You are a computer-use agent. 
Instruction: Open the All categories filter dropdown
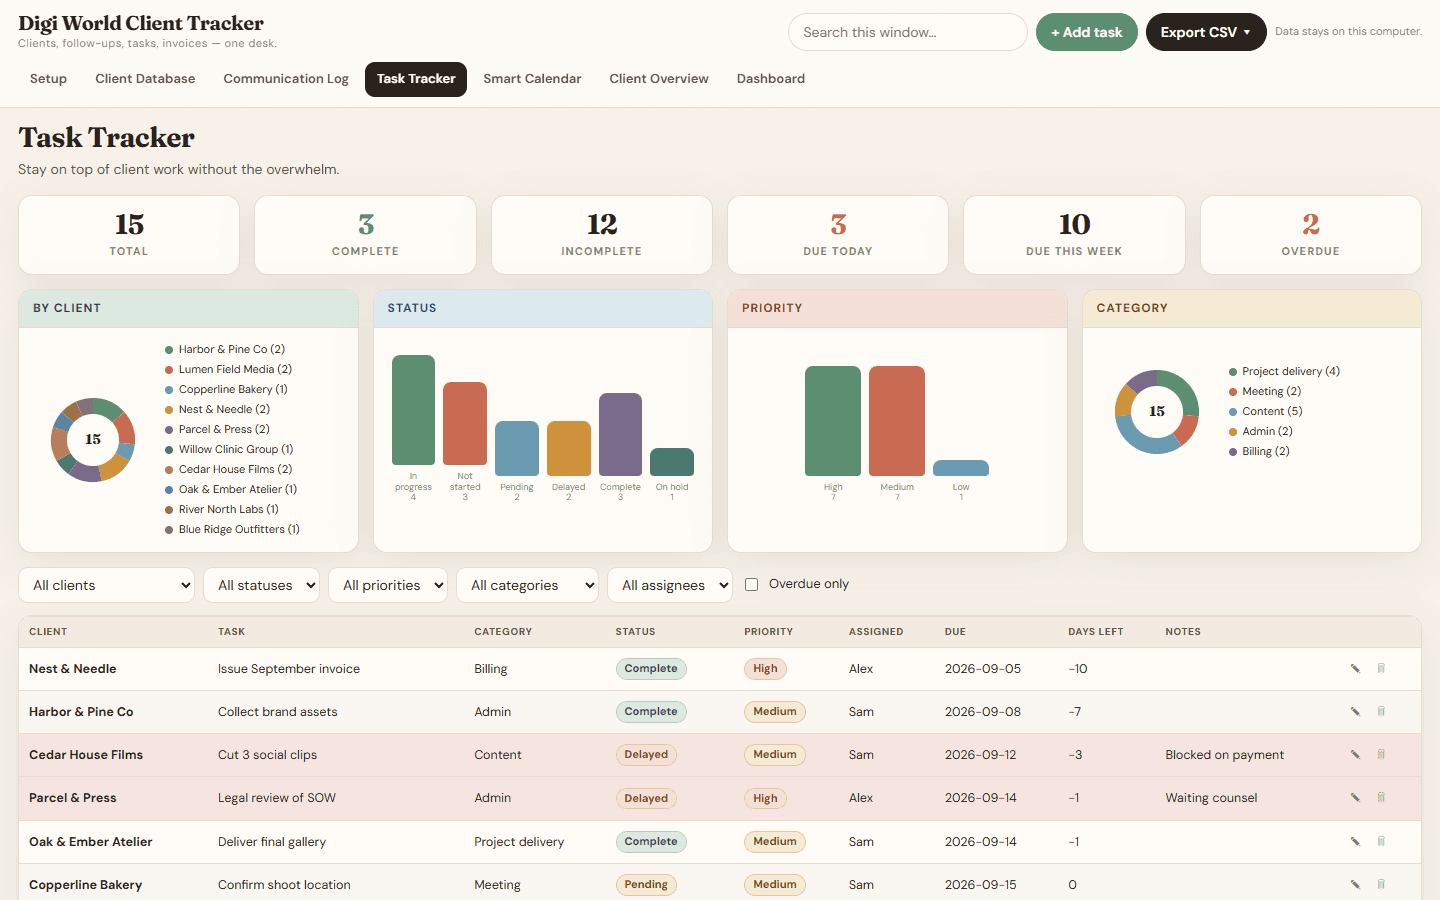(528, 585)
